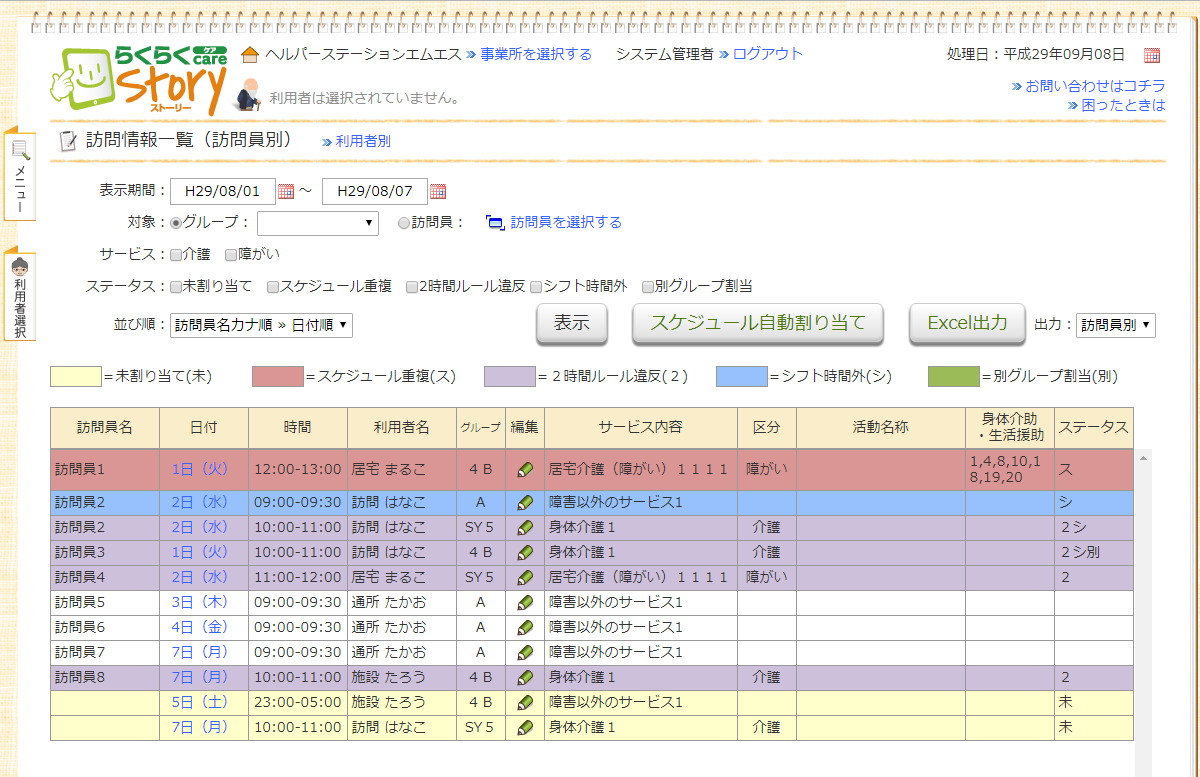Open date link 5日(土) in unassigned row
Screen dimensions: 1200x777
pyautogui.click(x=201, y=702)
